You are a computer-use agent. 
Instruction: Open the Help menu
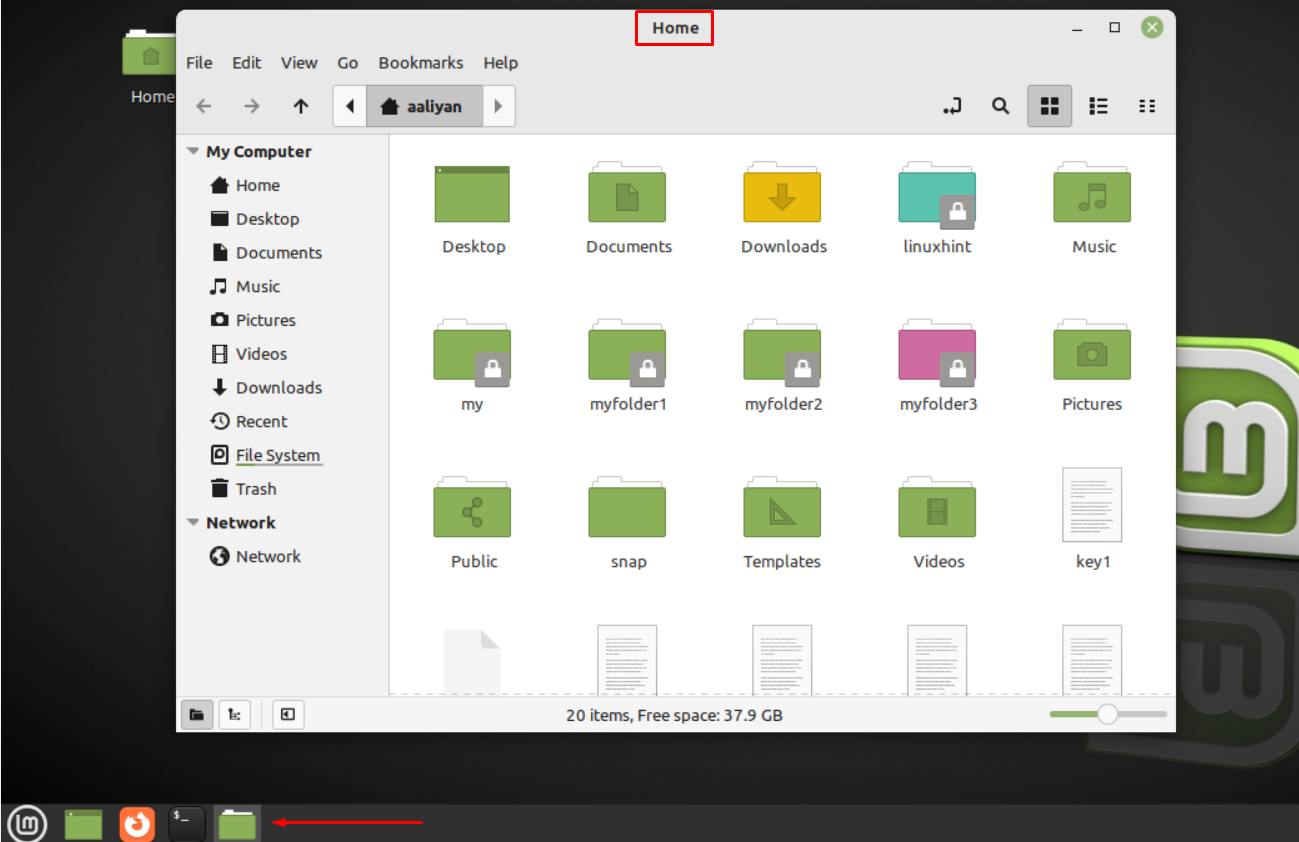click(501, 63)
